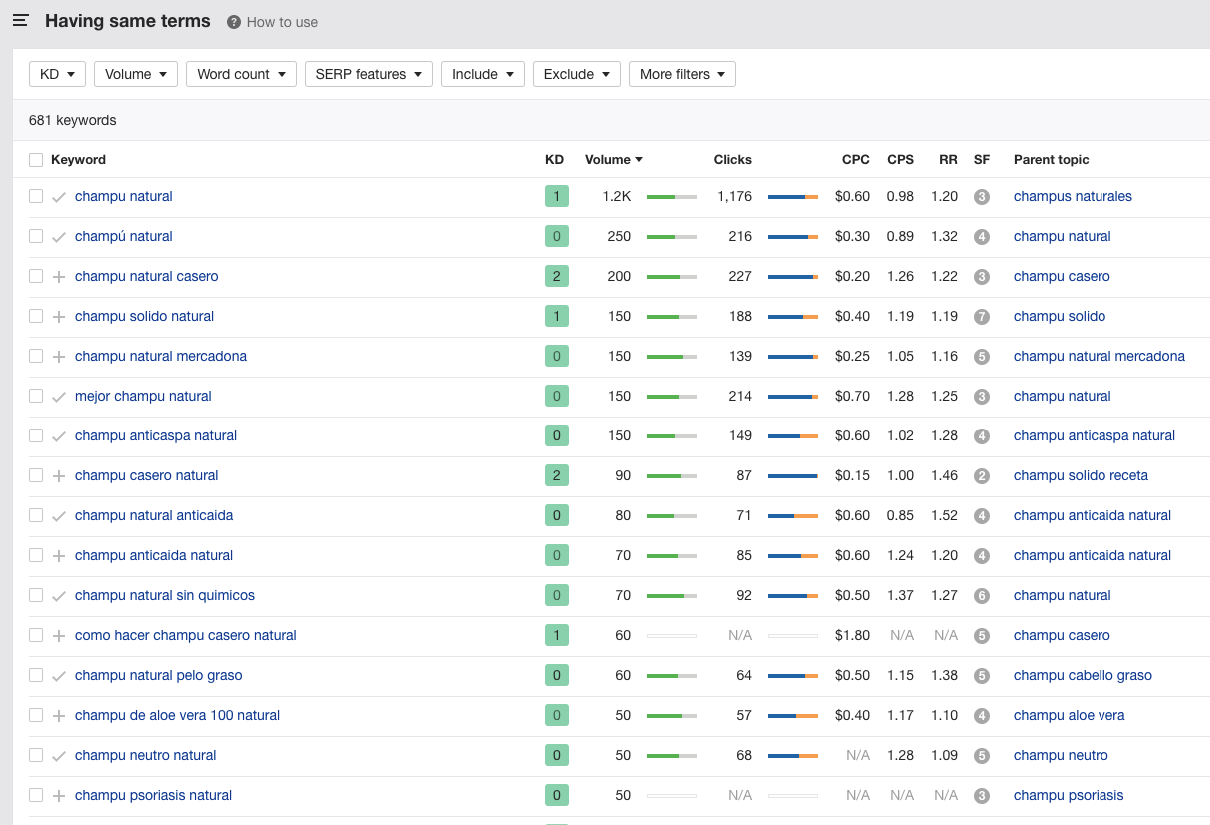The image size is (1210, 825).
Task: Click the green KD badge for champu natural
Action: [557, 196]
